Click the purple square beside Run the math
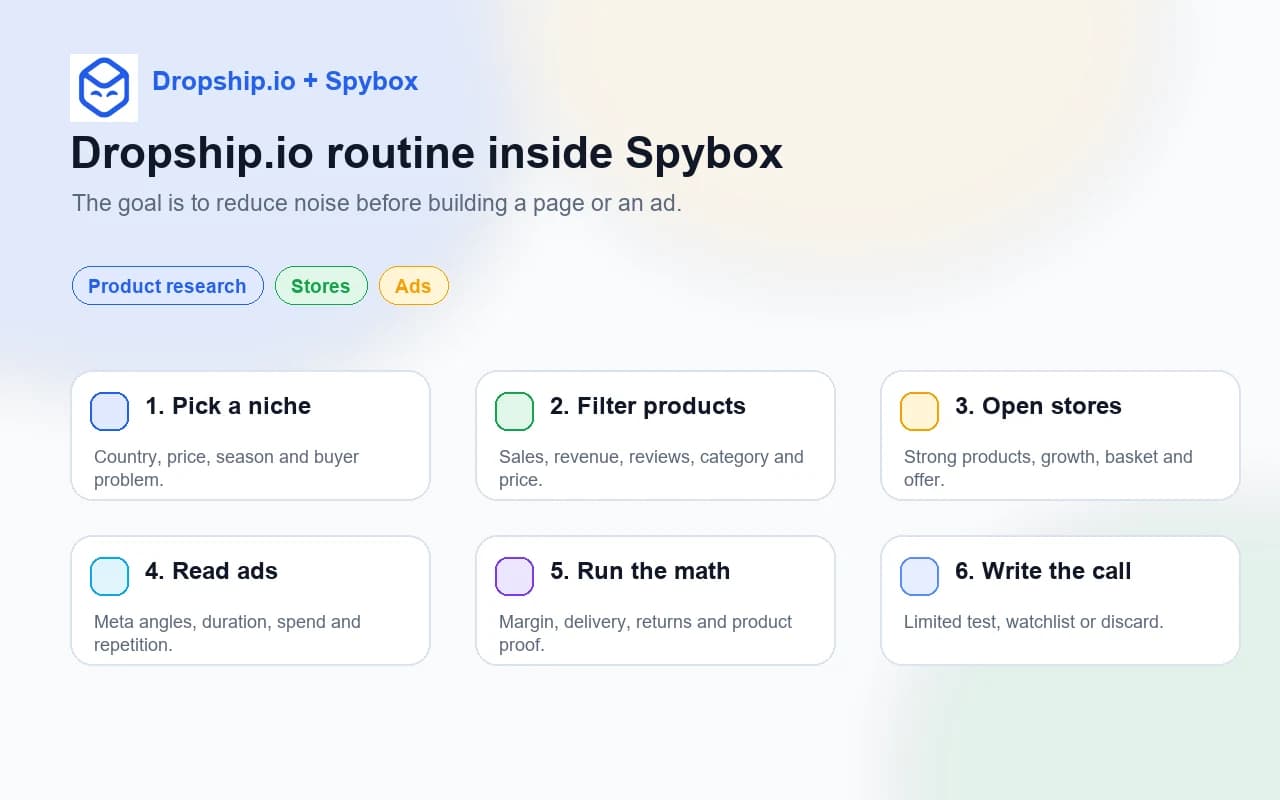The height and width of the screenshot is (800, 1280). pyautogui.click(x=514, y=576)
